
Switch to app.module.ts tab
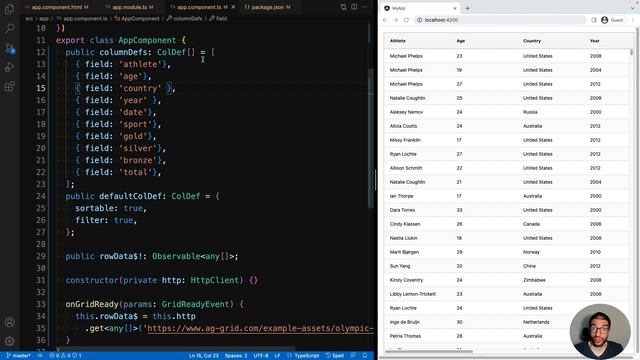click(x=129, y=7)
